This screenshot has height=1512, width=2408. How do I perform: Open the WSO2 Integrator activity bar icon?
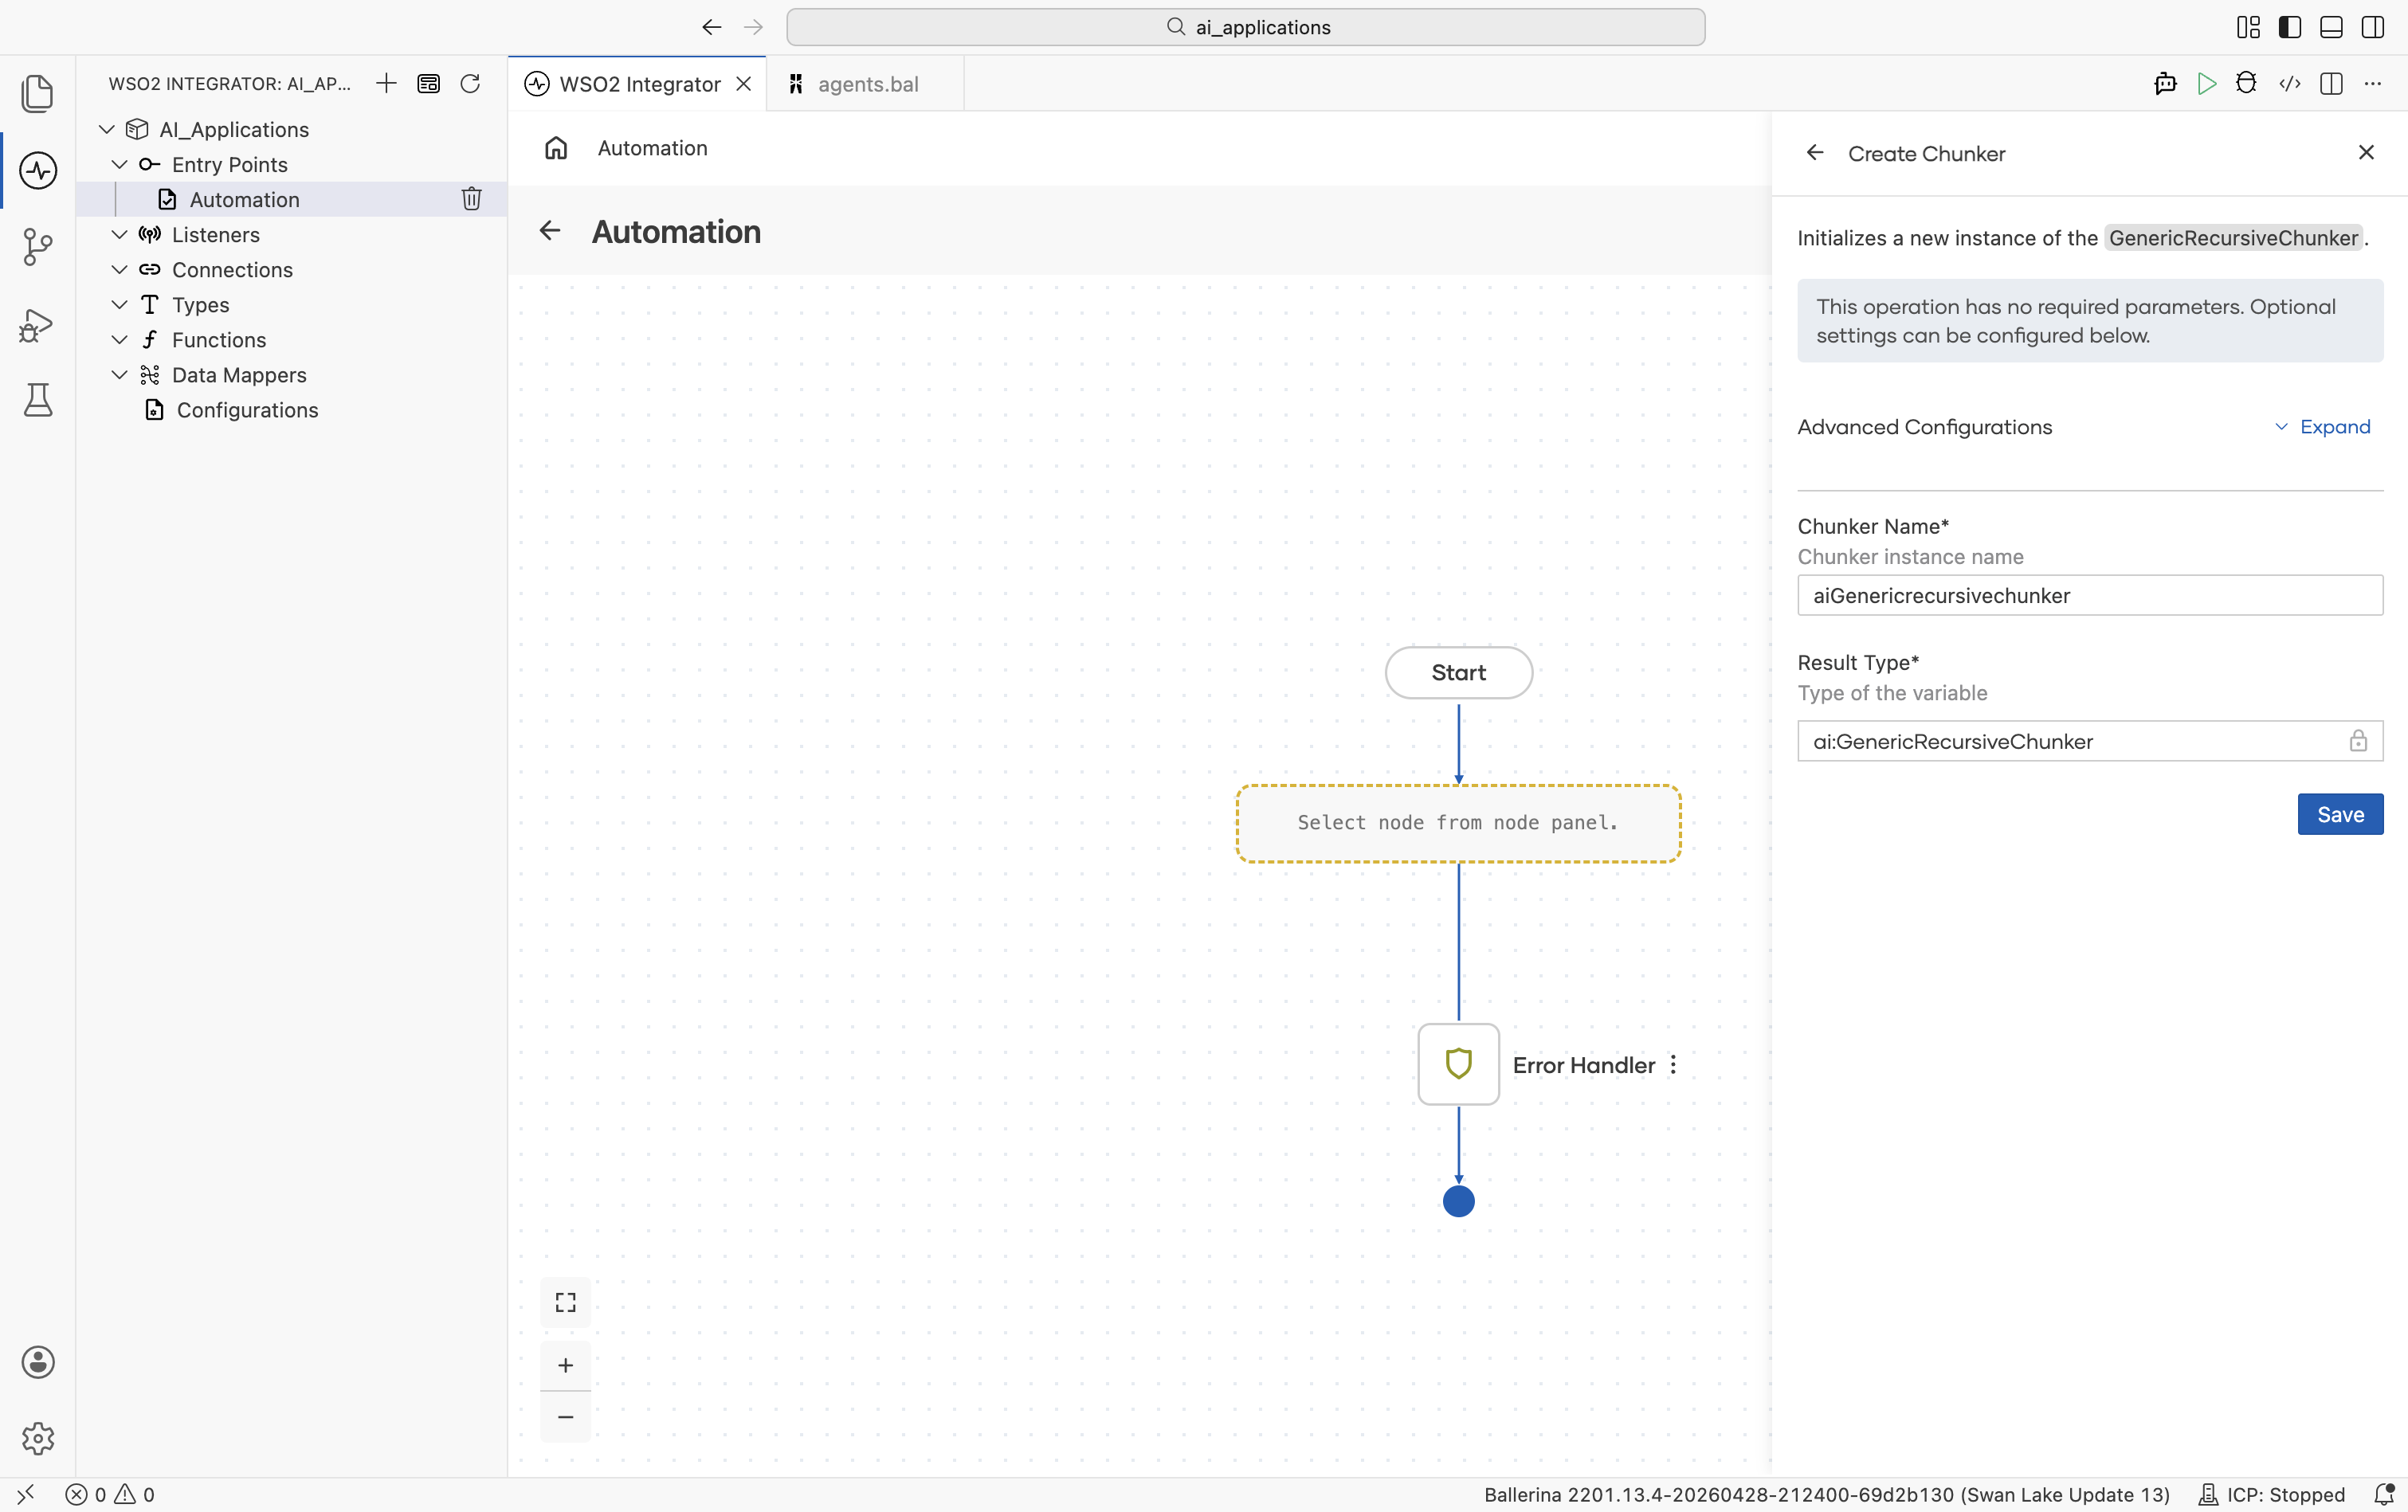pyautogui.click(x=38, y=170)
